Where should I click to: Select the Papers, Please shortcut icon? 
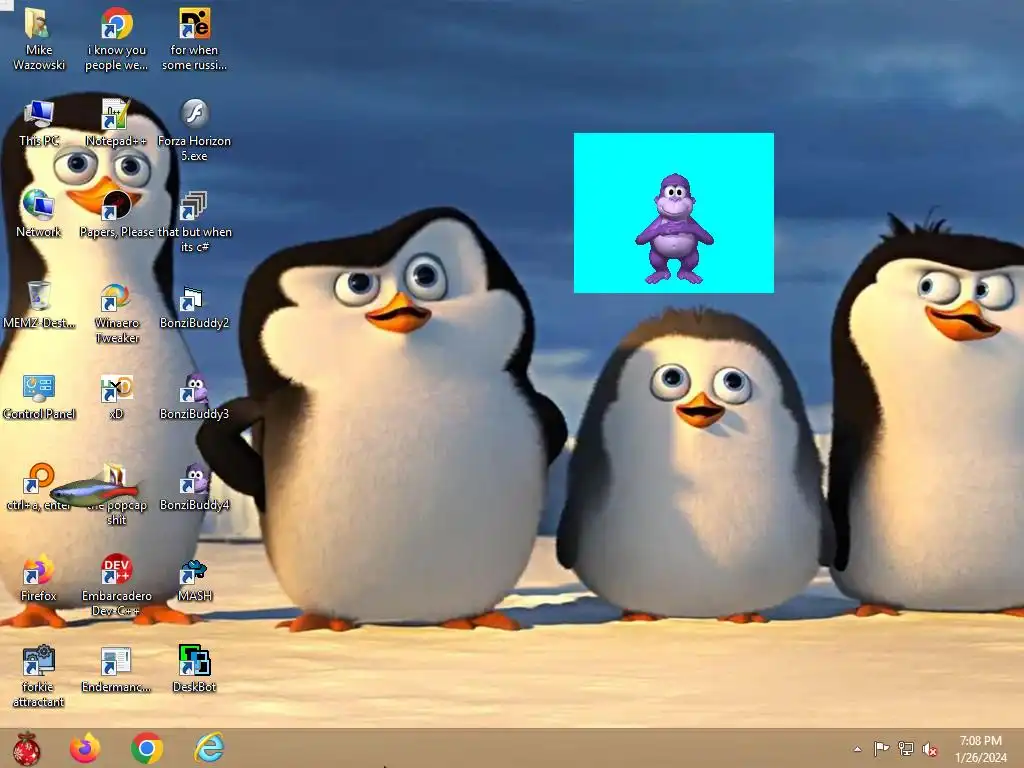[x=116, y=205]
